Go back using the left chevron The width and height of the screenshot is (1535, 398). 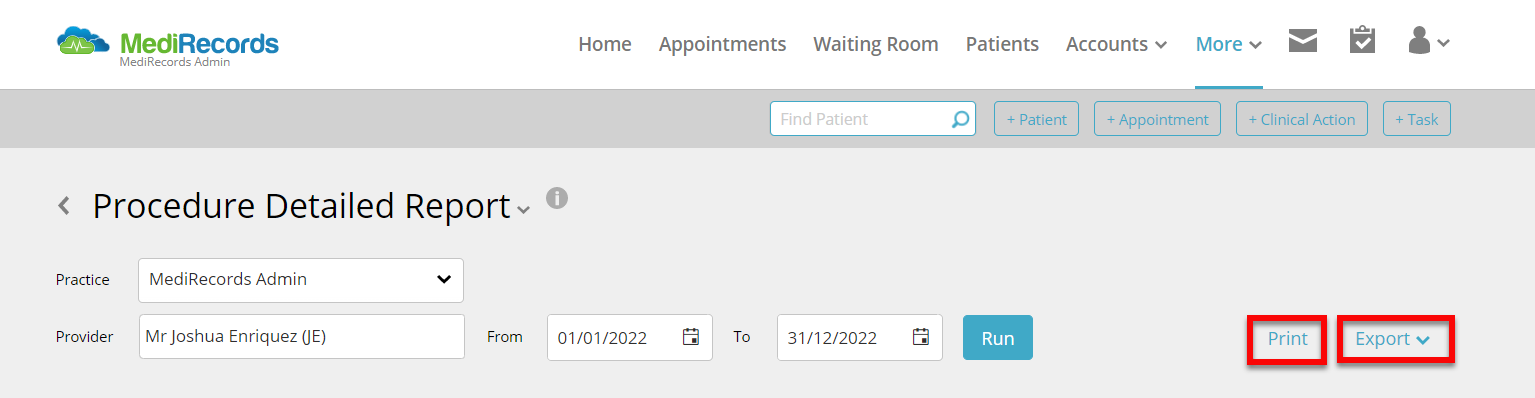[64, 206]
